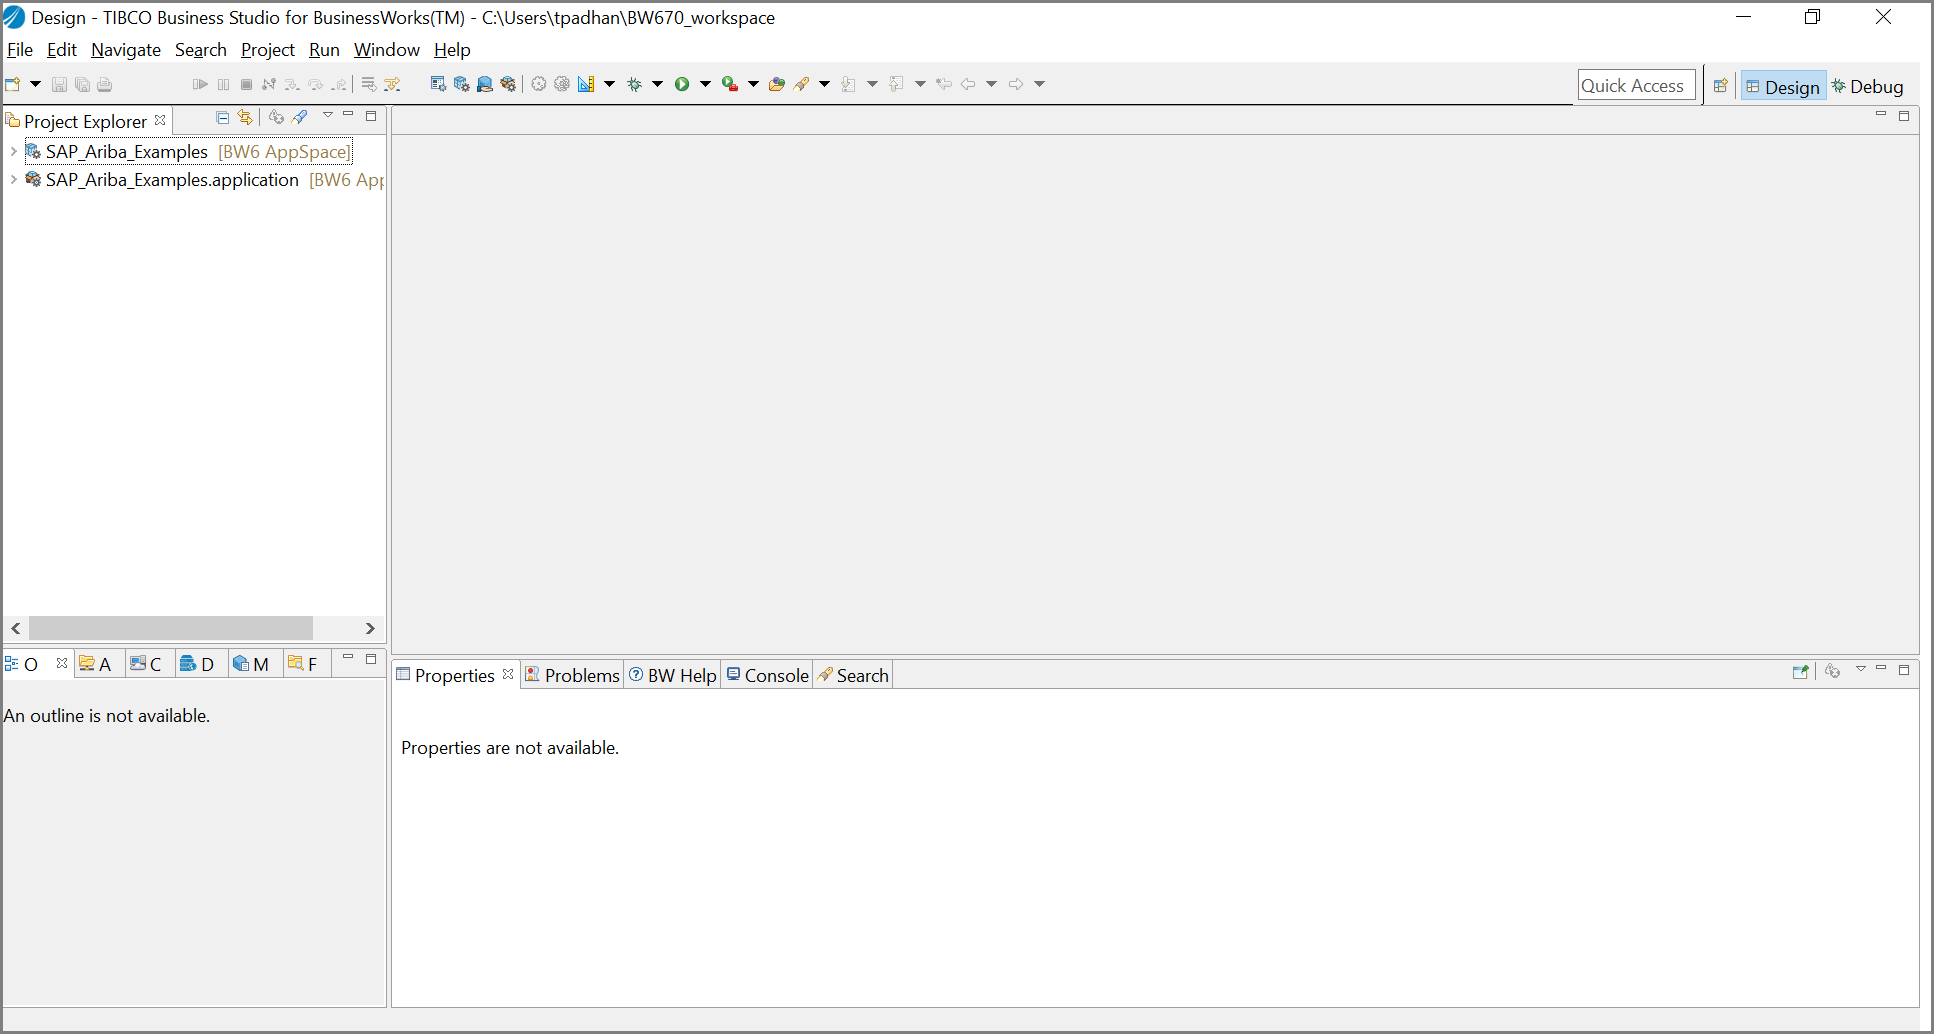Click the Last Edit Location toolbar icon
The width and height of the screenshot is (1934, 1034).
pos(944,84)
